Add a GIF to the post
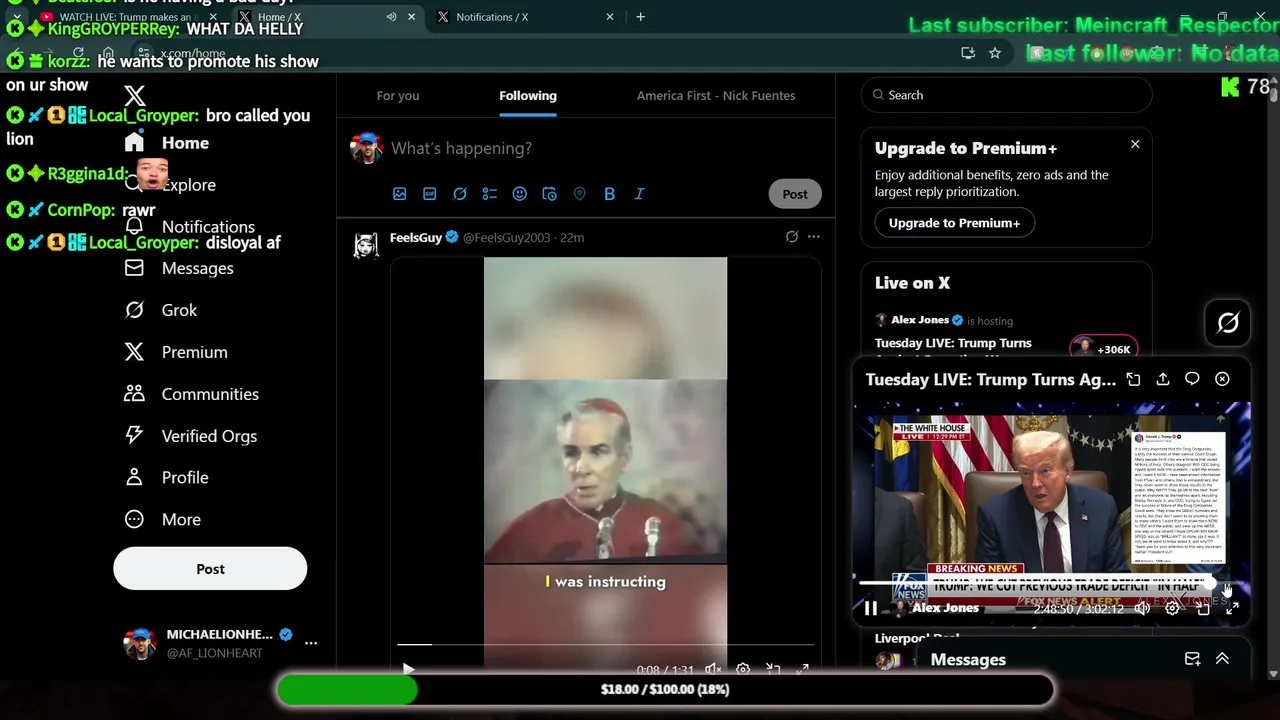Screen dimensions: 1280x720 [430, 194]
